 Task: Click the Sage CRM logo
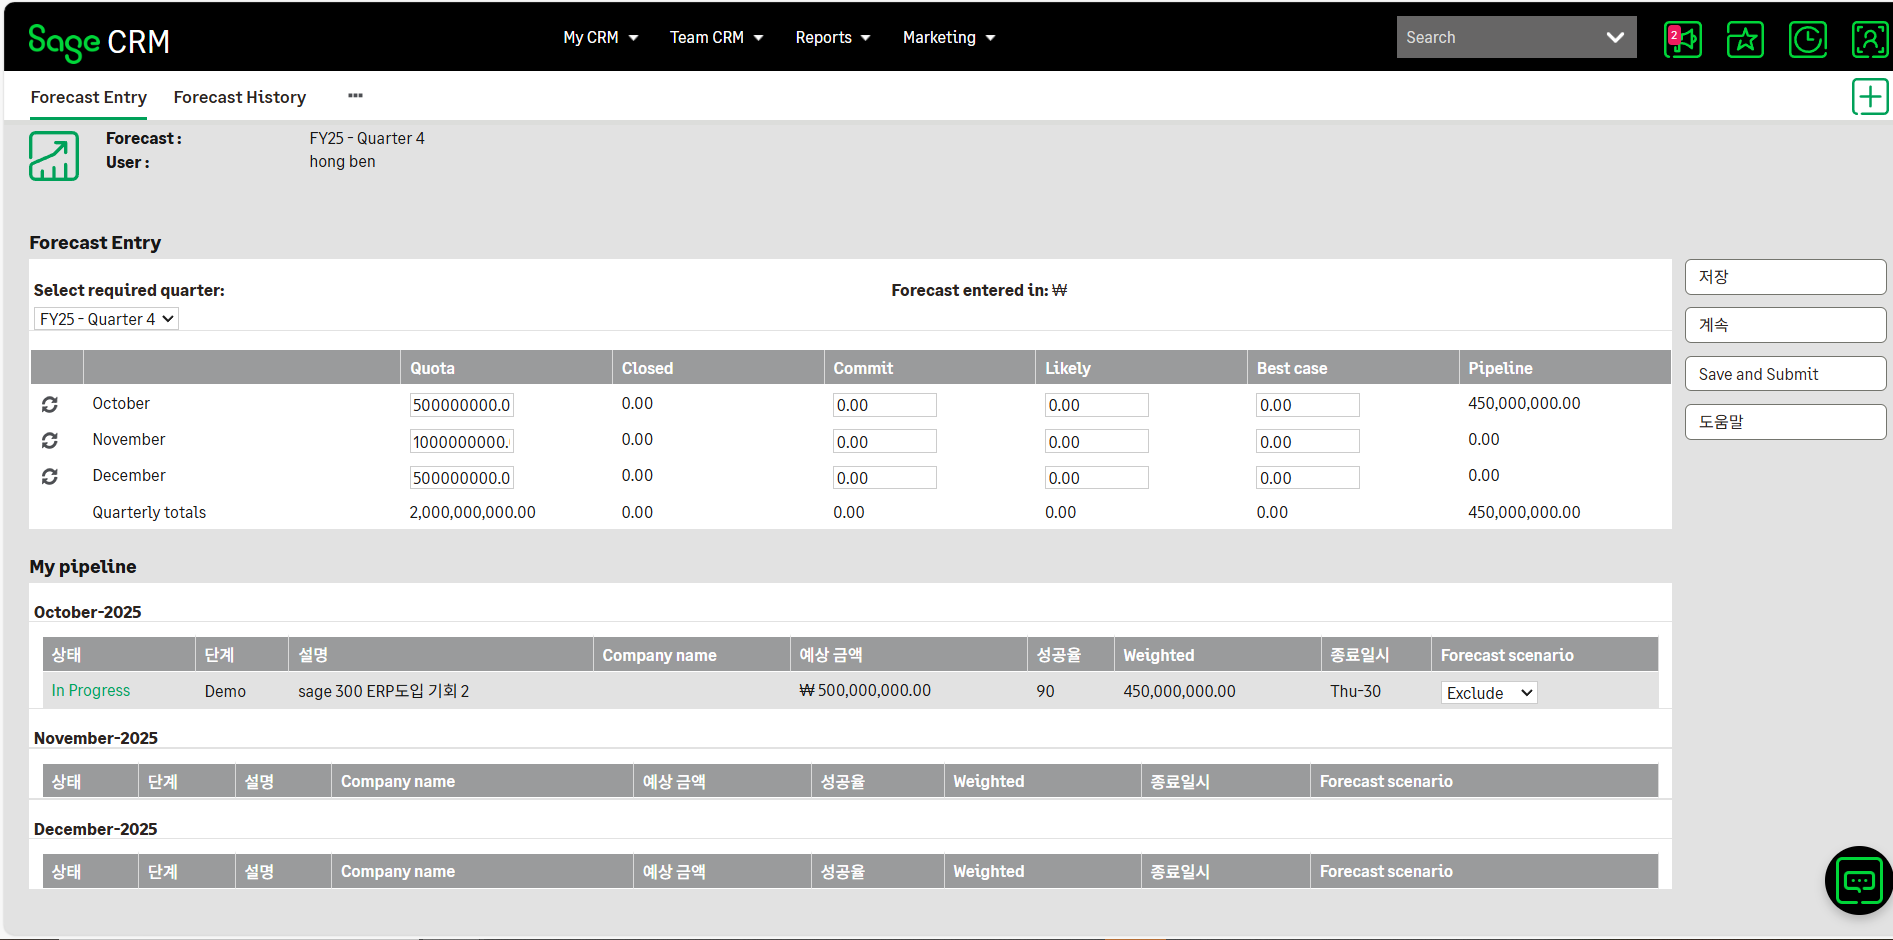[99, 41]
